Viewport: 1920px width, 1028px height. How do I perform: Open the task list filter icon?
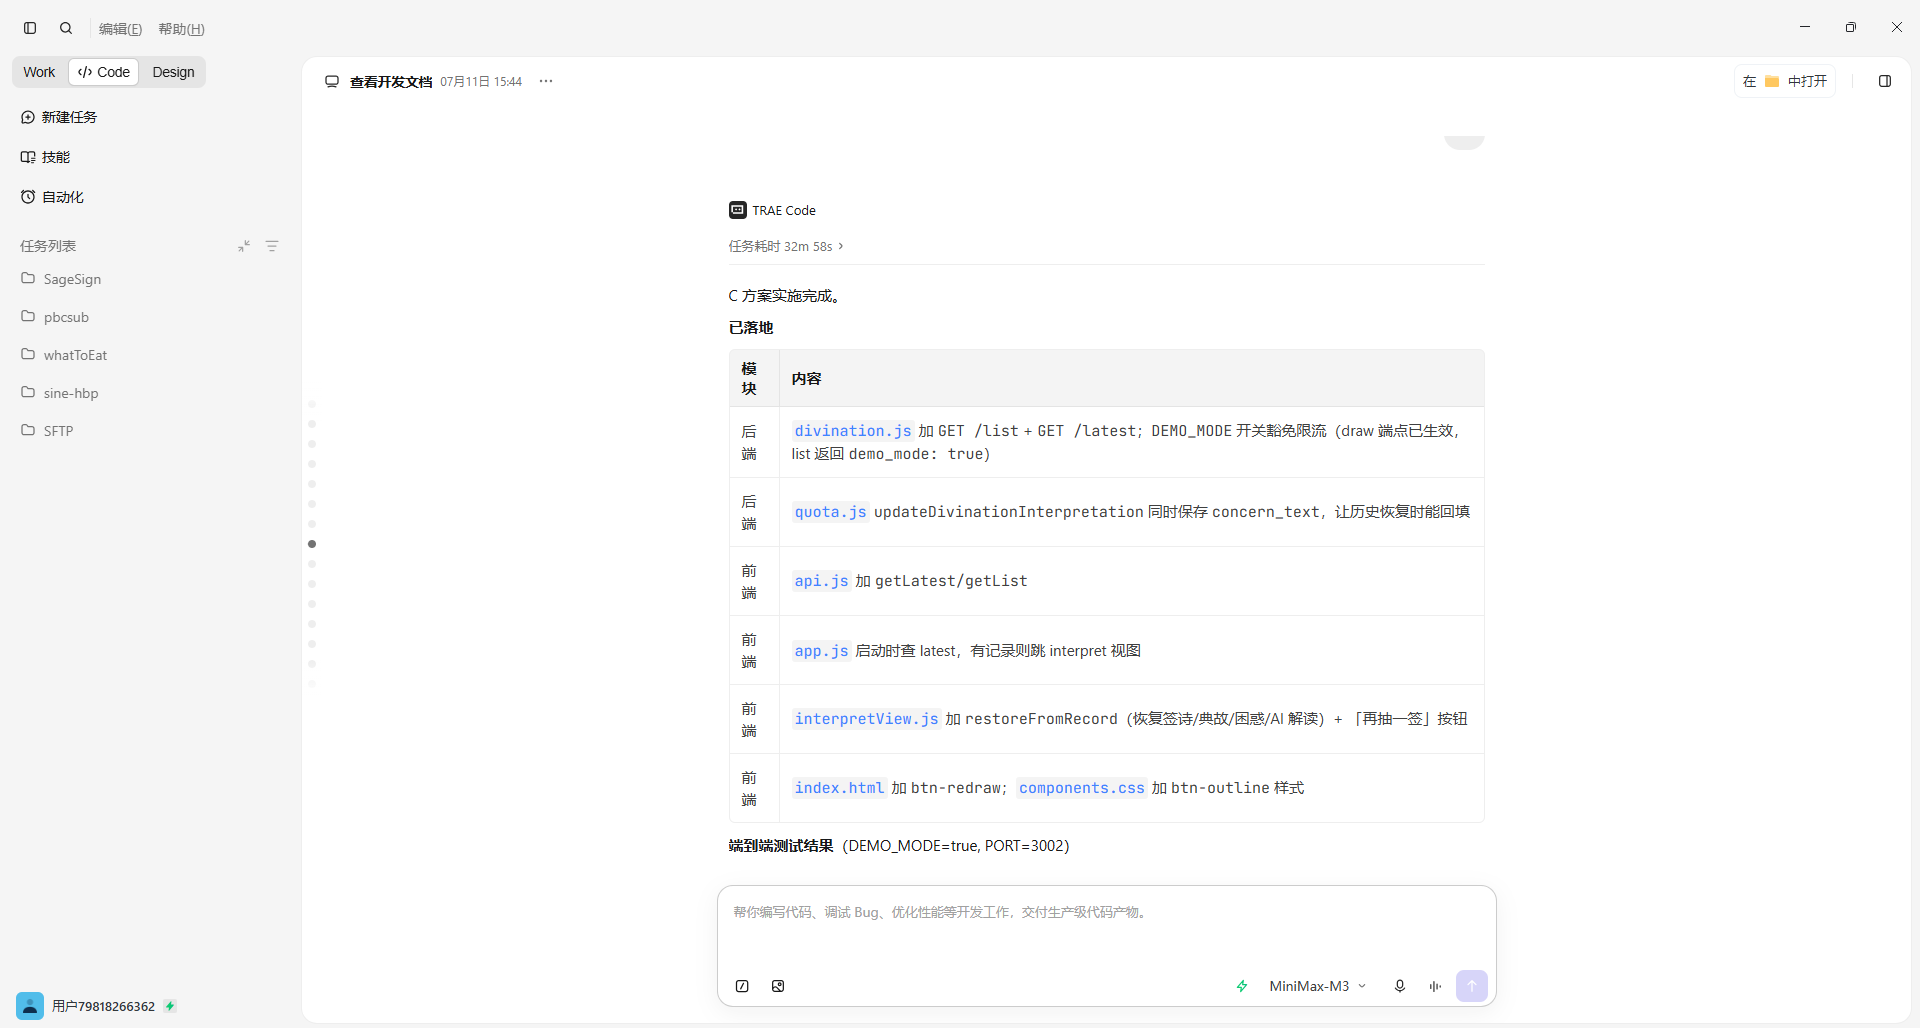(272, 246)
